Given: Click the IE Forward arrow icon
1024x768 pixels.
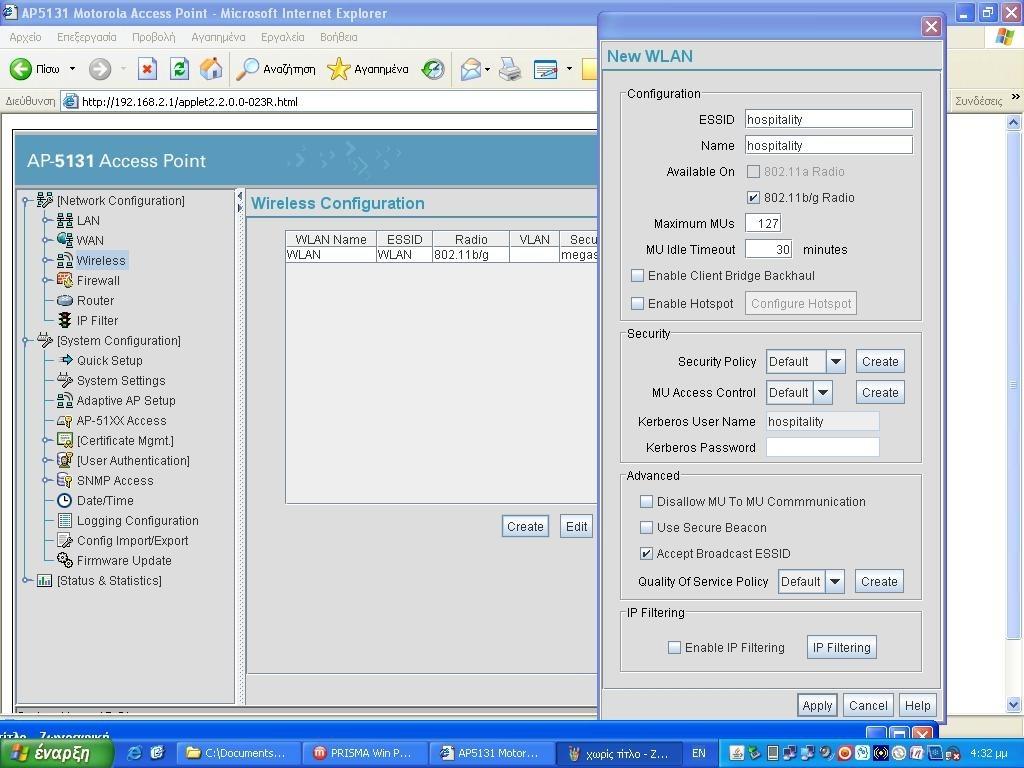Looking at the screenshot, I should click(100, 69).
